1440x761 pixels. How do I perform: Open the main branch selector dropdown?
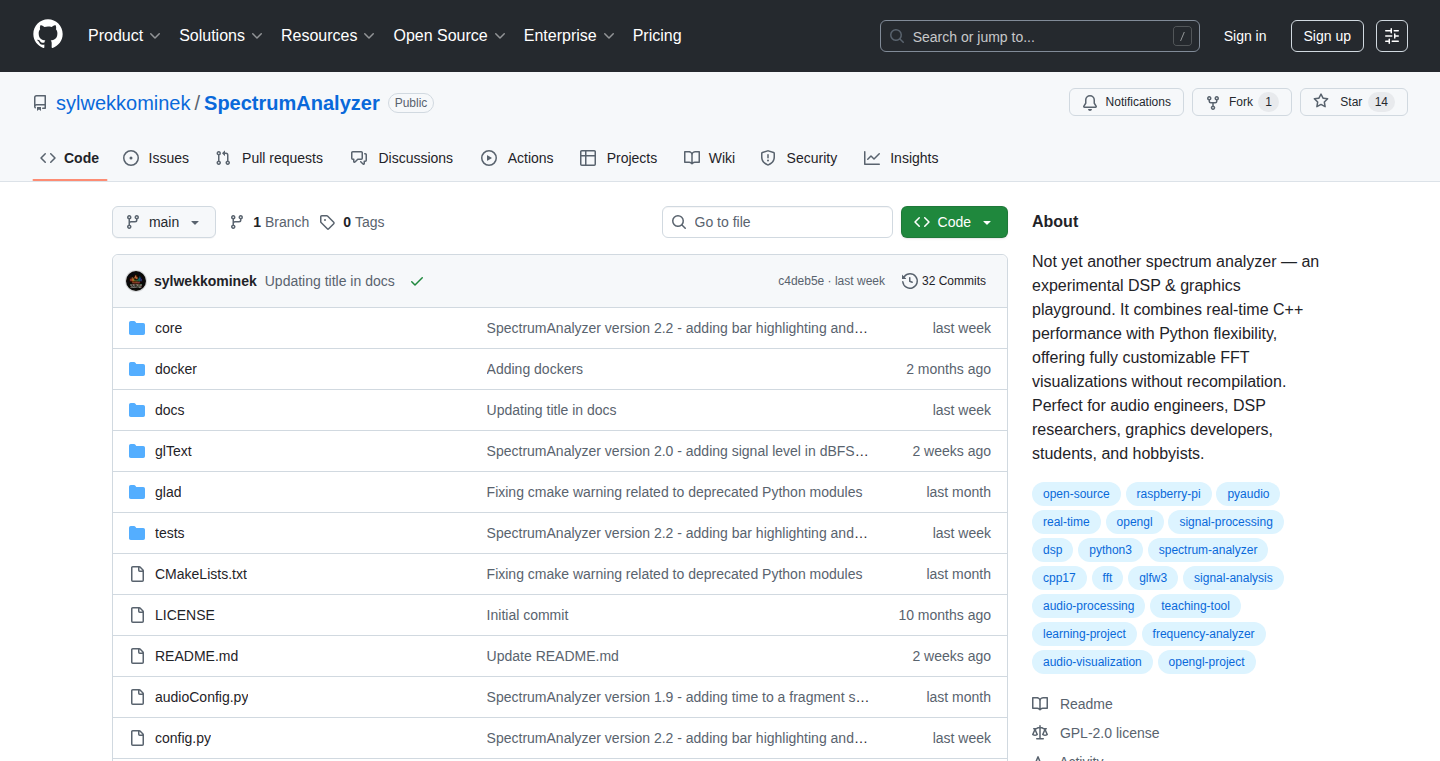[x=164, y=222]
